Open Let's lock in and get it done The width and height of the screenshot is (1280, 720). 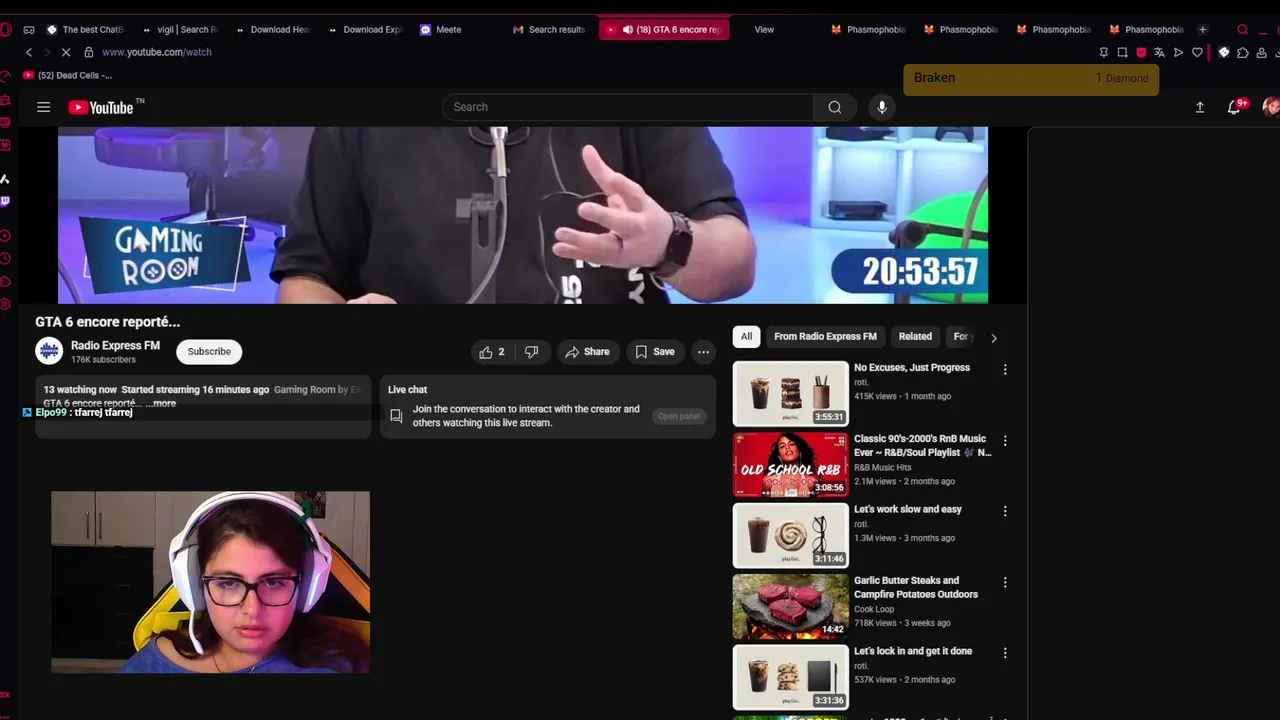point(913,651)
